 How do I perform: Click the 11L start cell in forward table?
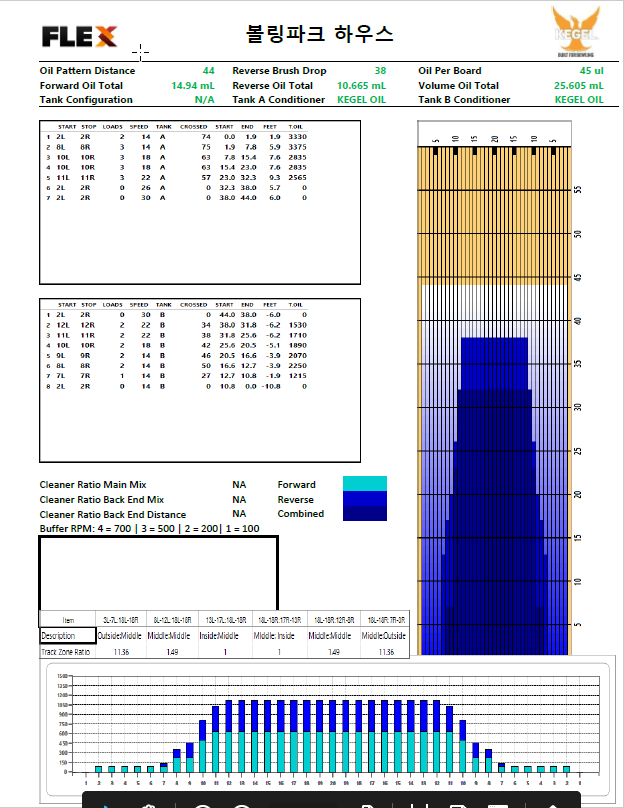click(x=63, y=177)
